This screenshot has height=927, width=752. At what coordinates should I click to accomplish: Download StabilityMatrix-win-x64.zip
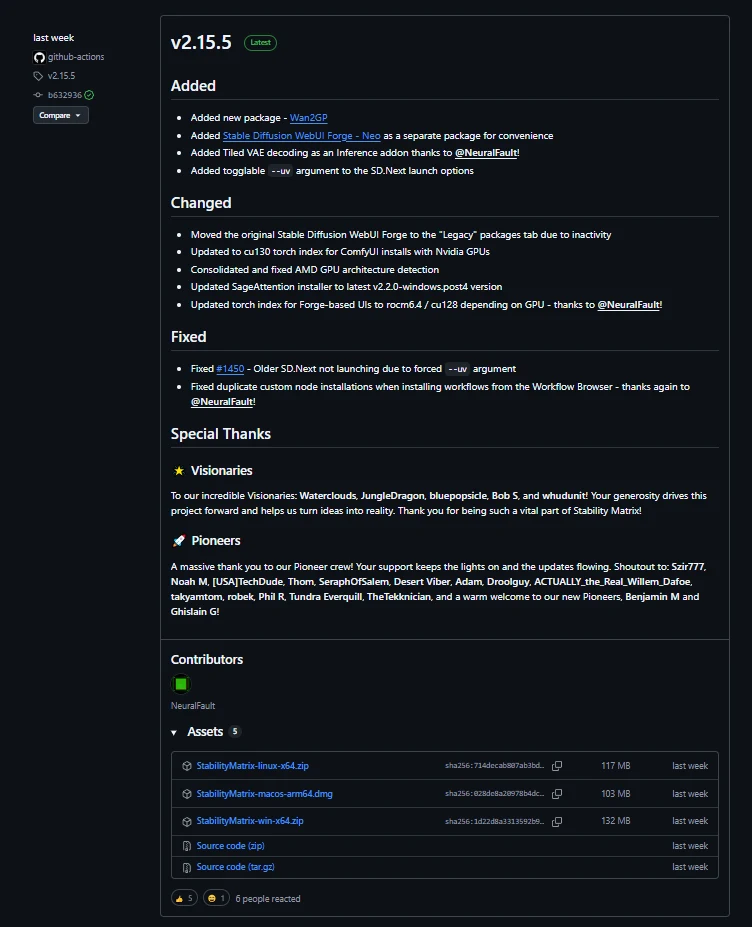(250, 821)
